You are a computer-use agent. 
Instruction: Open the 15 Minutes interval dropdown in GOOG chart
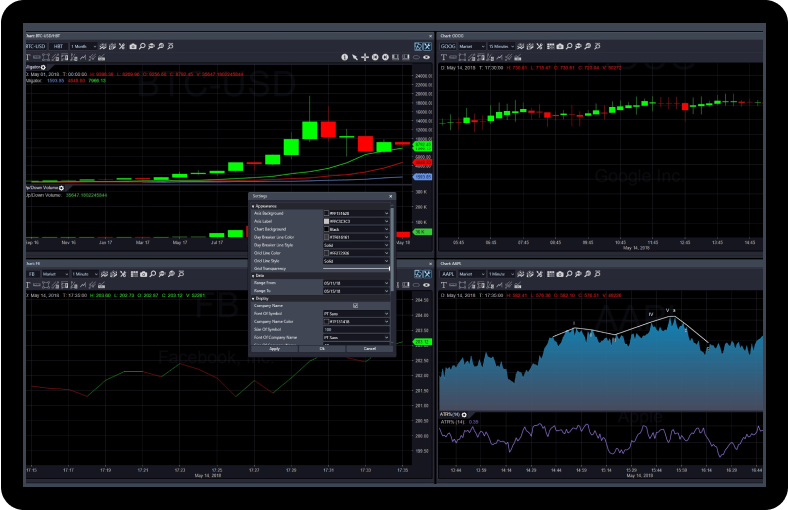pos(503,46)
